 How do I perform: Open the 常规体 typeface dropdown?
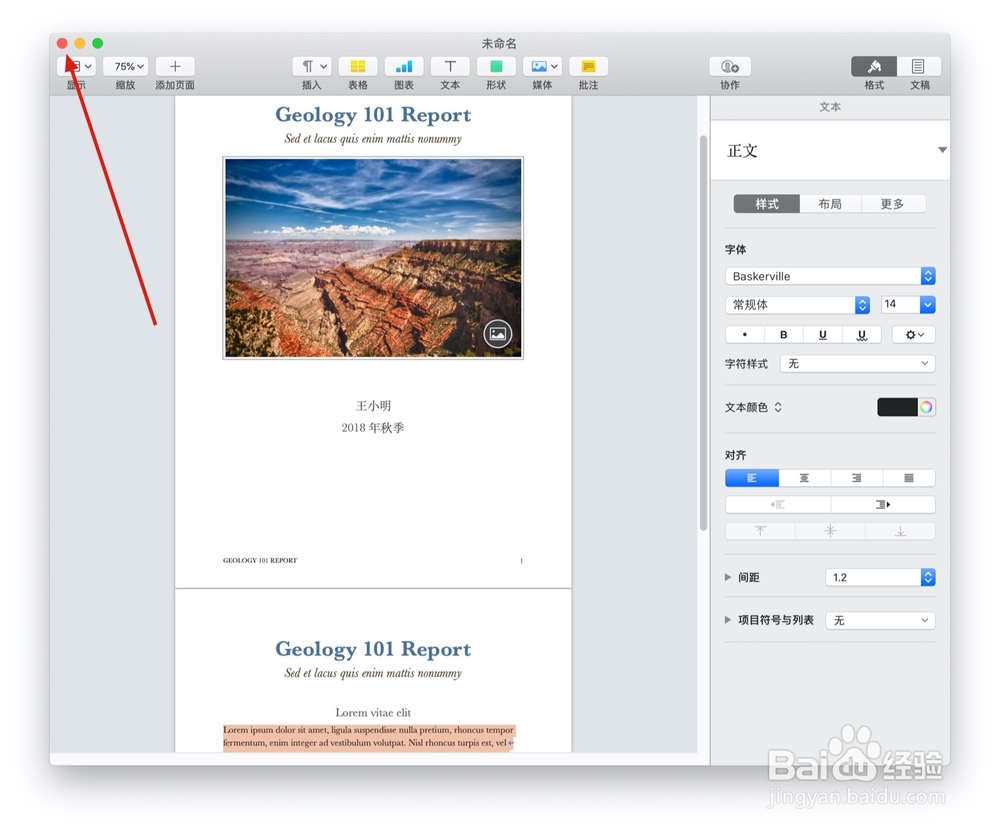click(798, 305)
